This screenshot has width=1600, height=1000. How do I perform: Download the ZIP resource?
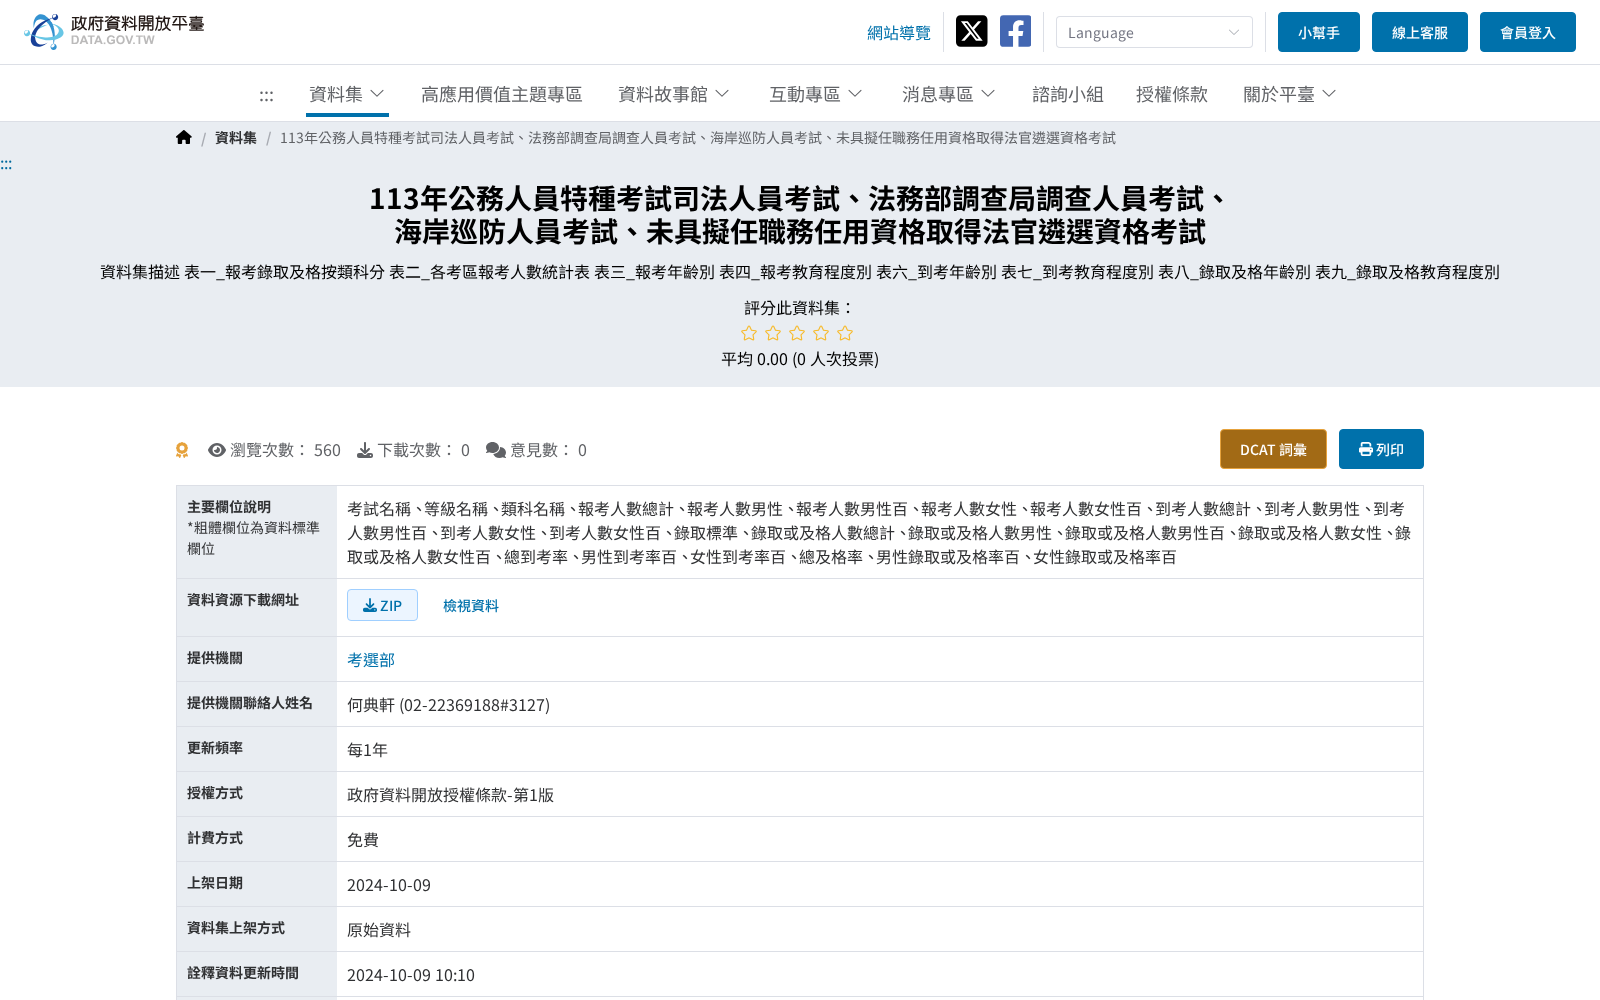[382, 605]
